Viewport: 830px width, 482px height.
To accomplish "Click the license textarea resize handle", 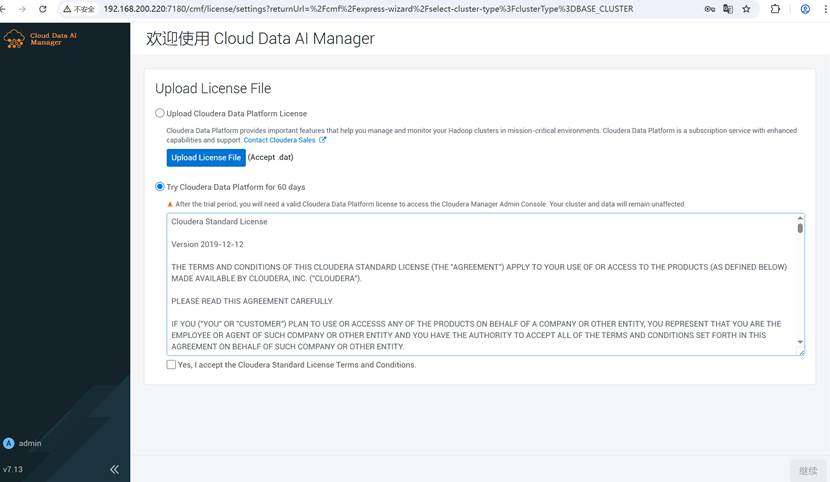I will point(801,352).
